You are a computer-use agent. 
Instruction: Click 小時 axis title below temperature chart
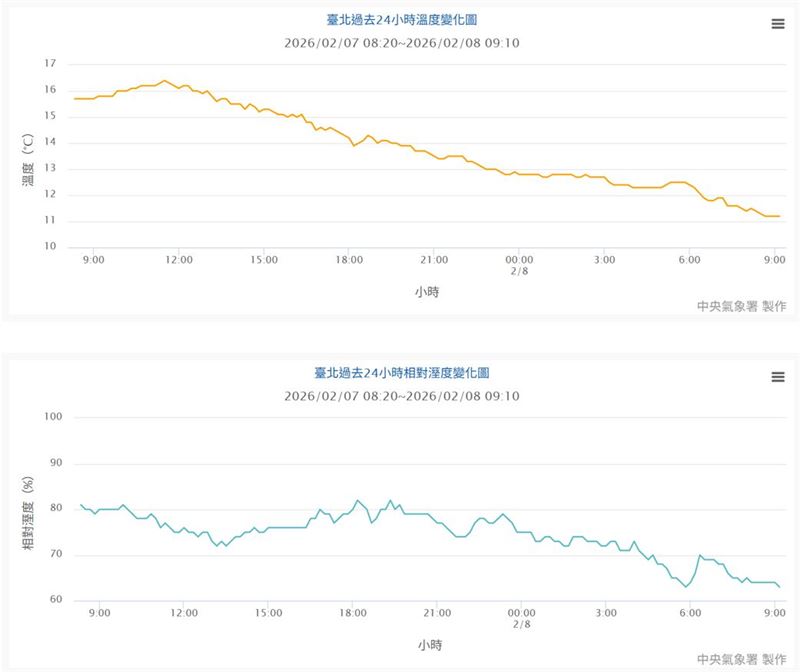(427, 293)
